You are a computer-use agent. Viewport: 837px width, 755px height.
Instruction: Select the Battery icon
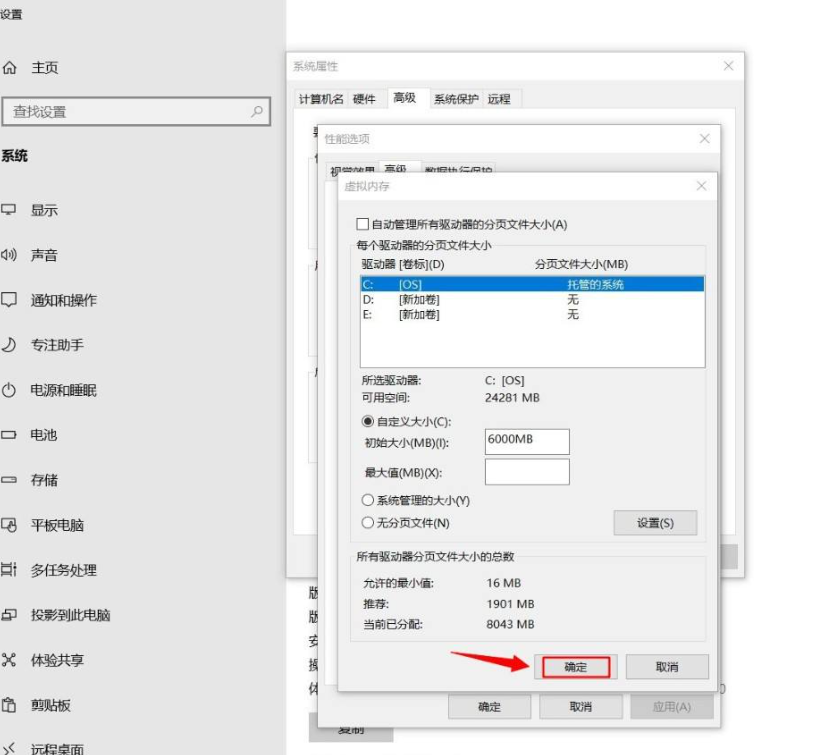tap(9, 435)
